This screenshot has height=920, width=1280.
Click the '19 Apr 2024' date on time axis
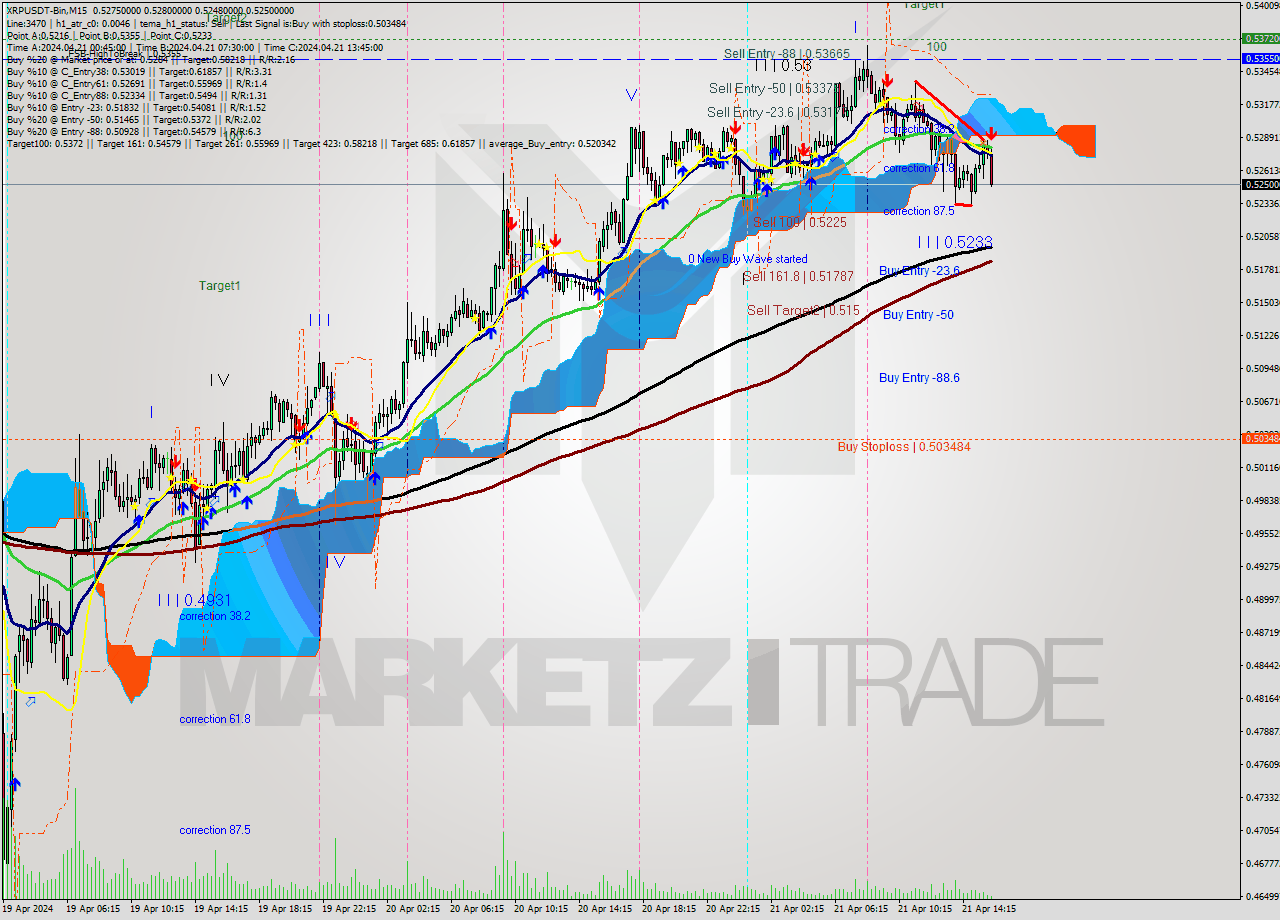28,909
